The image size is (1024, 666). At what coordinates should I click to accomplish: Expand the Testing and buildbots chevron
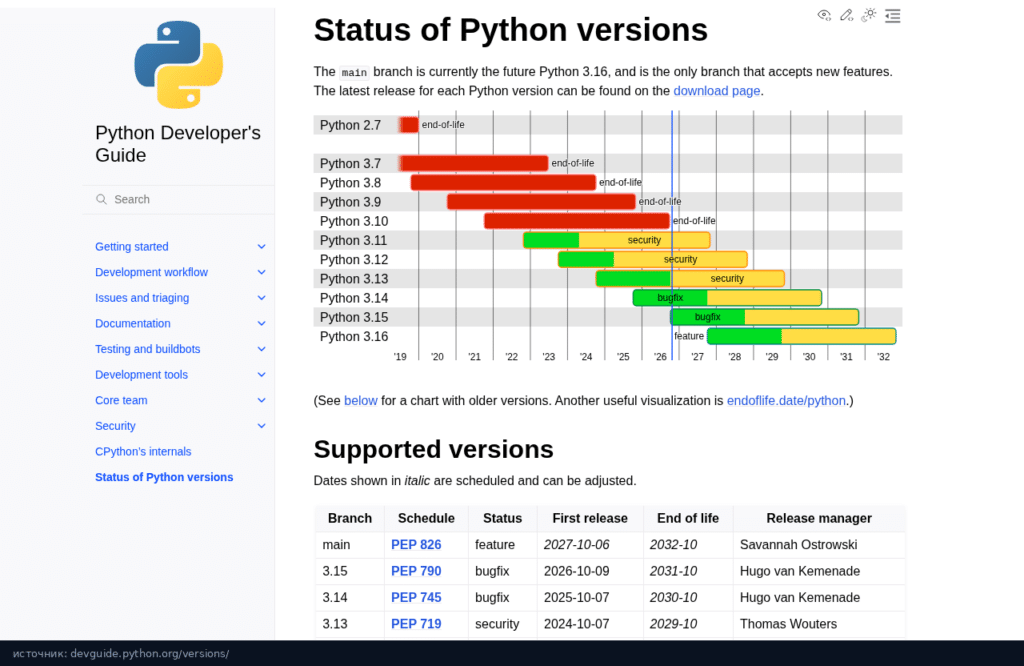tap(261, 349)
